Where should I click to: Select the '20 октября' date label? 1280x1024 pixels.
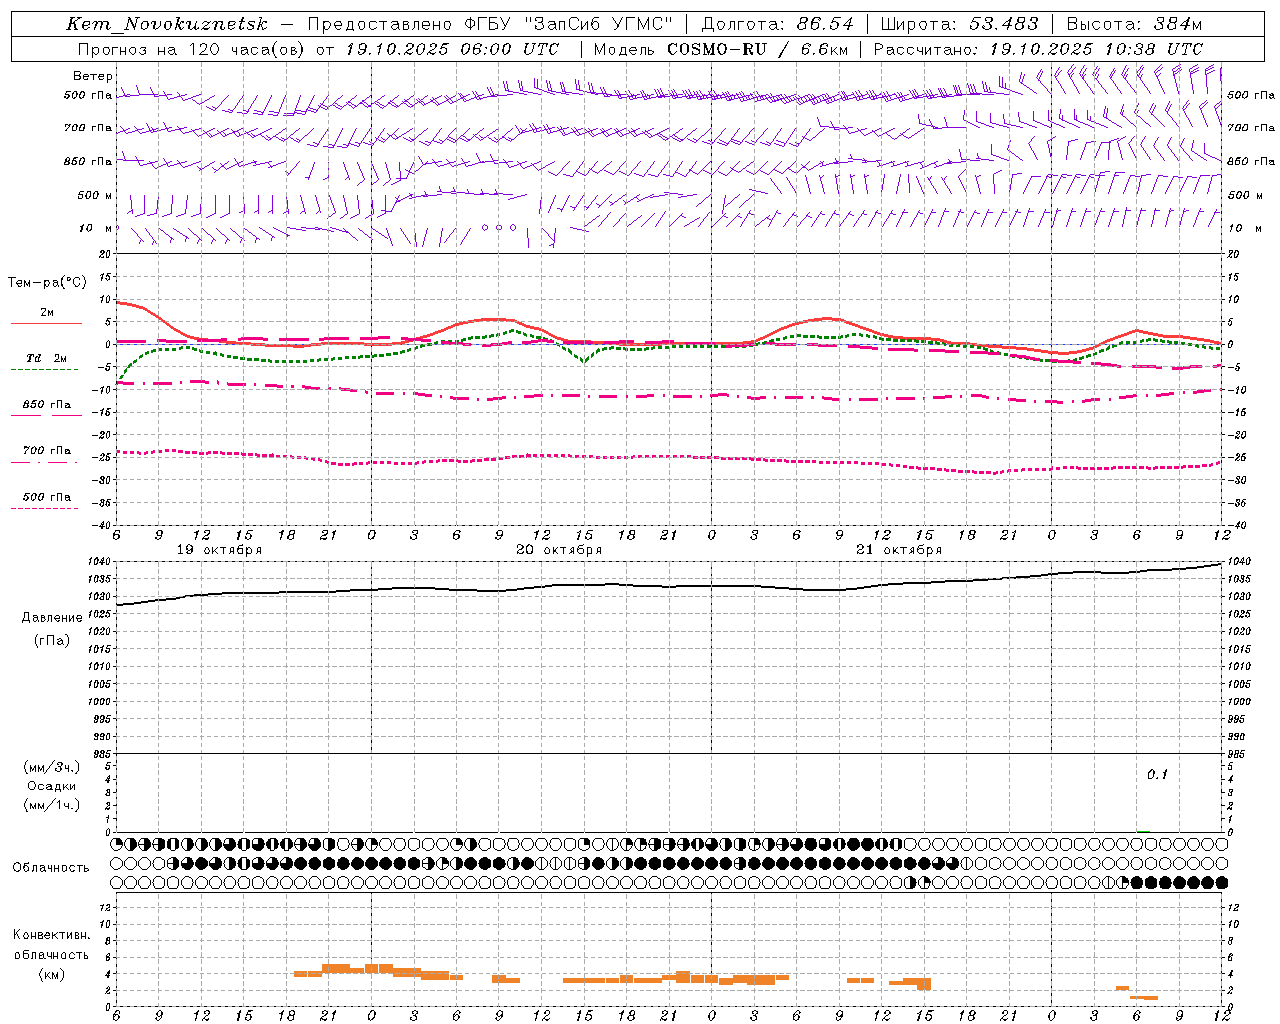coord(559,550)
